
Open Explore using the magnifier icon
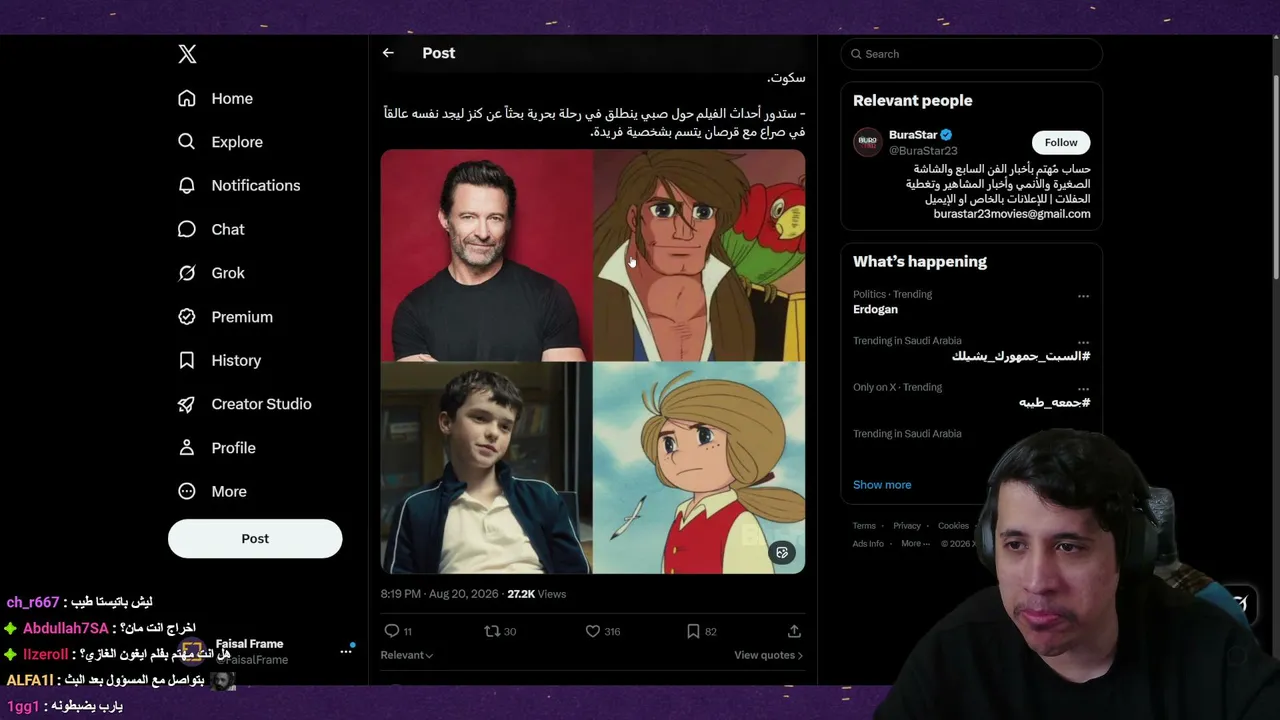point(187,142)
